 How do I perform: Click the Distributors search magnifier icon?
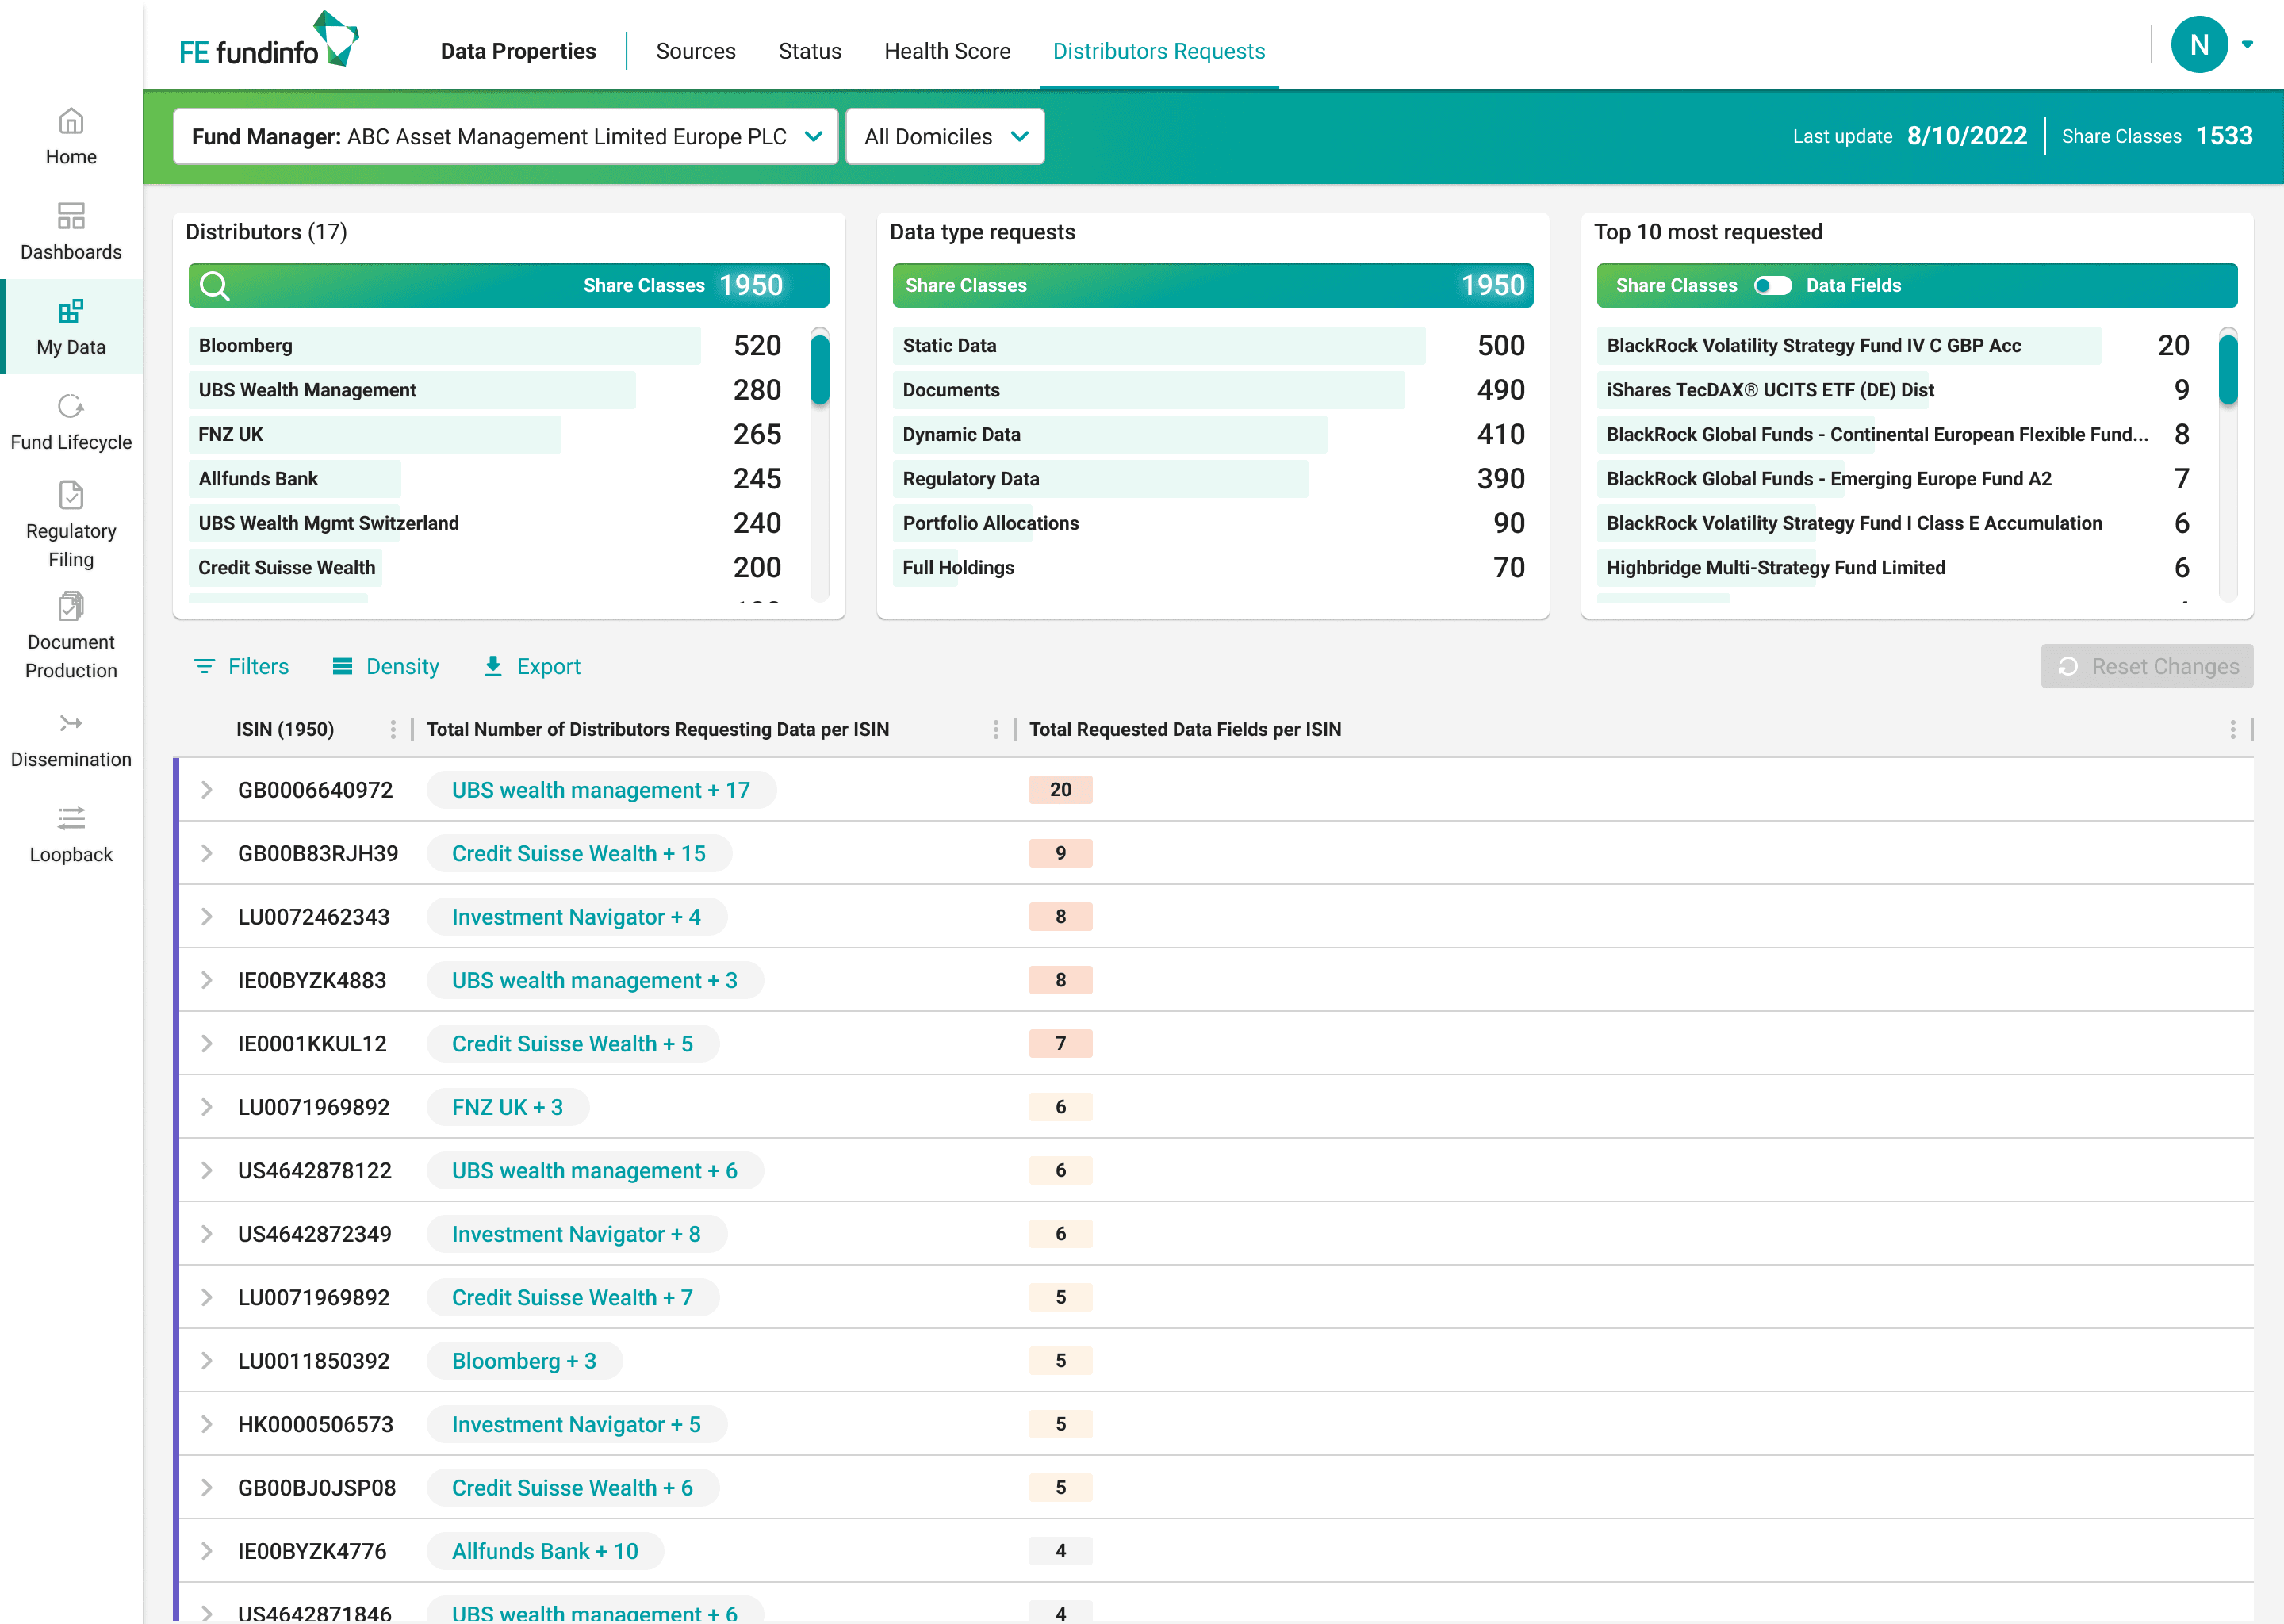(215, 286)
